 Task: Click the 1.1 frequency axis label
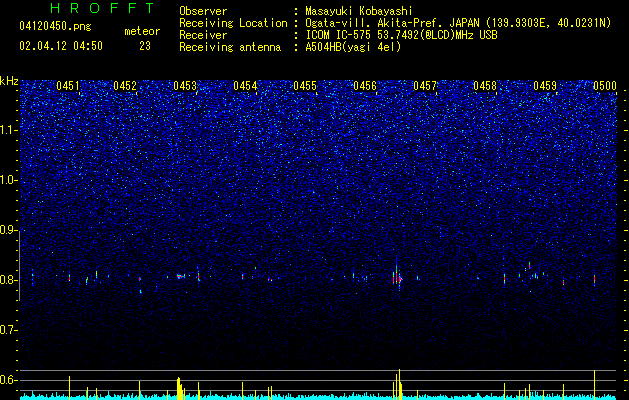click(x=8, y=130)
